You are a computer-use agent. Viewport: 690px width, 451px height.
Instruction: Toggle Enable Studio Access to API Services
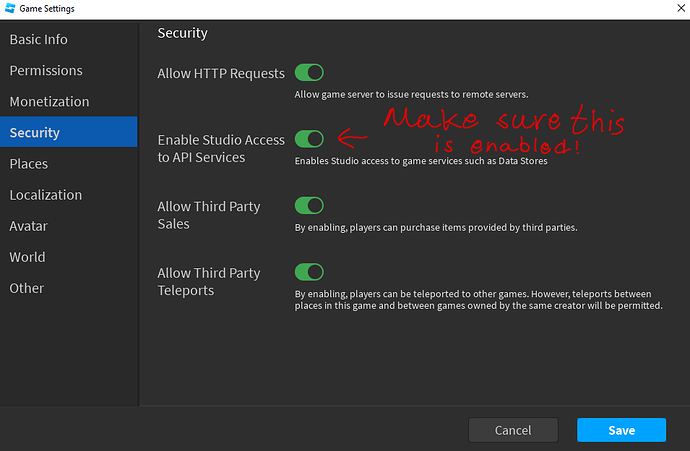point(309,139)
